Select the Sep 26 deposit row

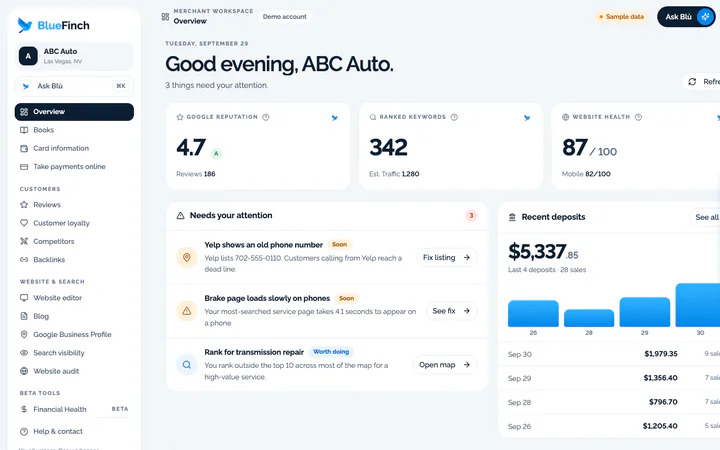(609, 426)
